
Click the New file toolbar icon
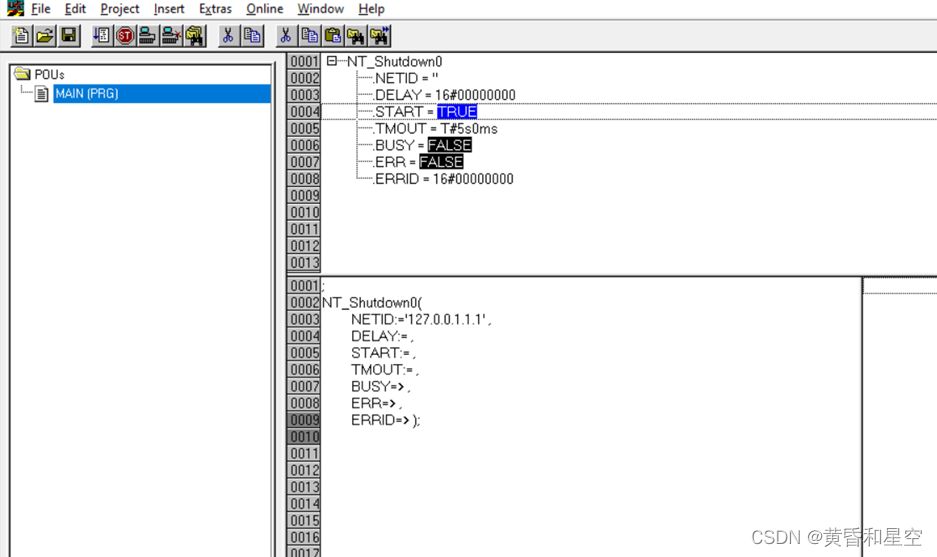point(21,36)
